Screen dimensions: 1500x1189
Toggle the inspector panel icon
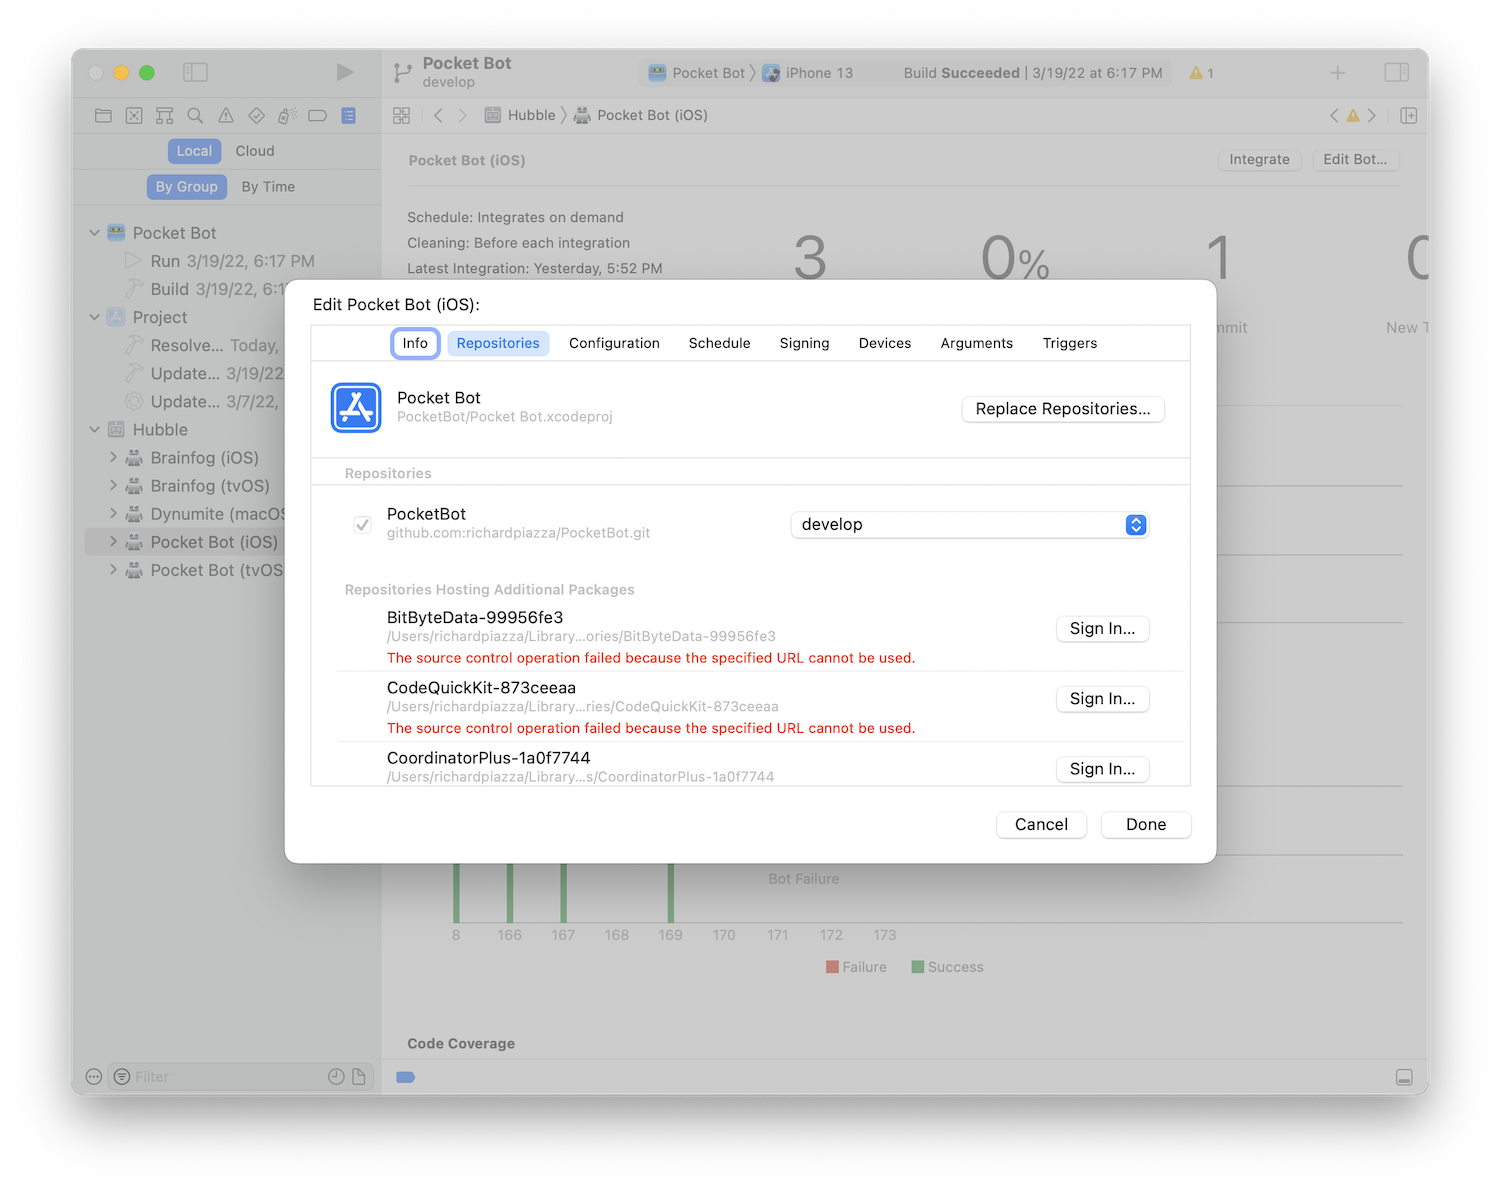[1397, 72]
